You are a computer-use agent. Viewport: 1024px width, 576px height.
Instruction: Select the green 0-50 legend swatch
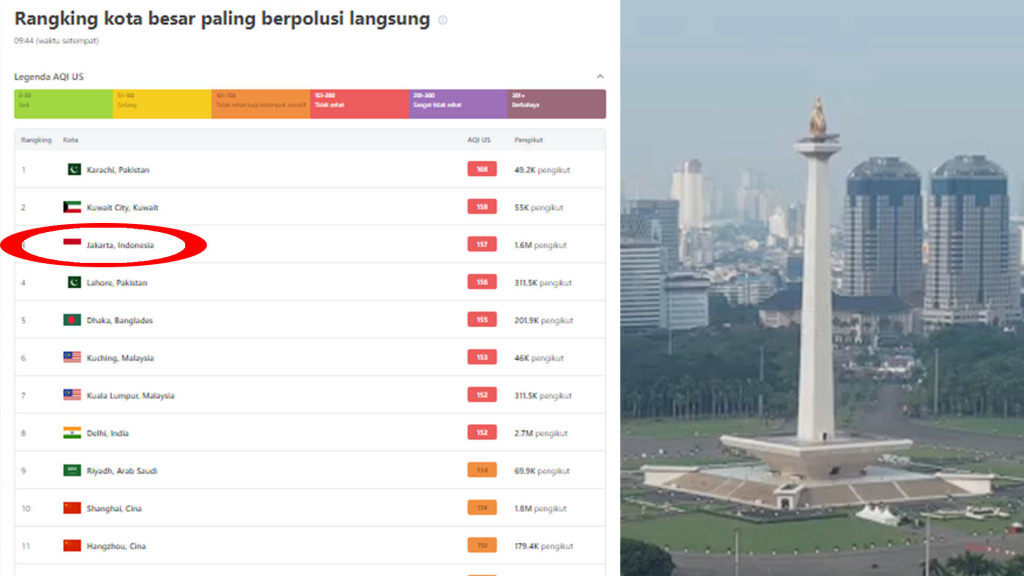click(x=63, y=104)
